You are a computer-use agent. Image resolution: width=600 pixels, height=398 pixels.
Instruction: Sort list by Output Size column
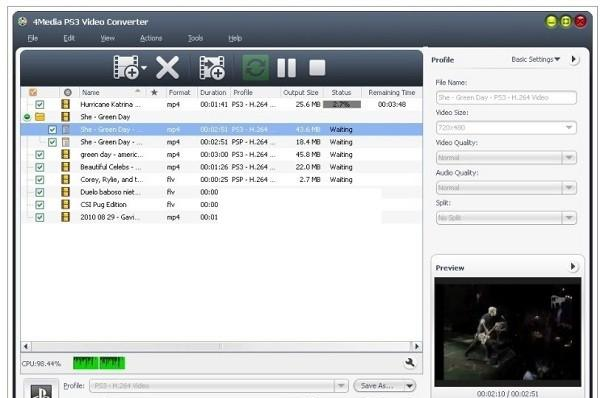tap(301, 92)
